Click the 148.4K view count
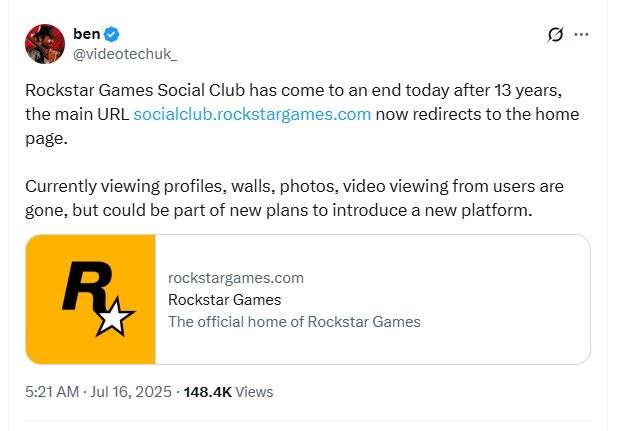 click(208, 392)
